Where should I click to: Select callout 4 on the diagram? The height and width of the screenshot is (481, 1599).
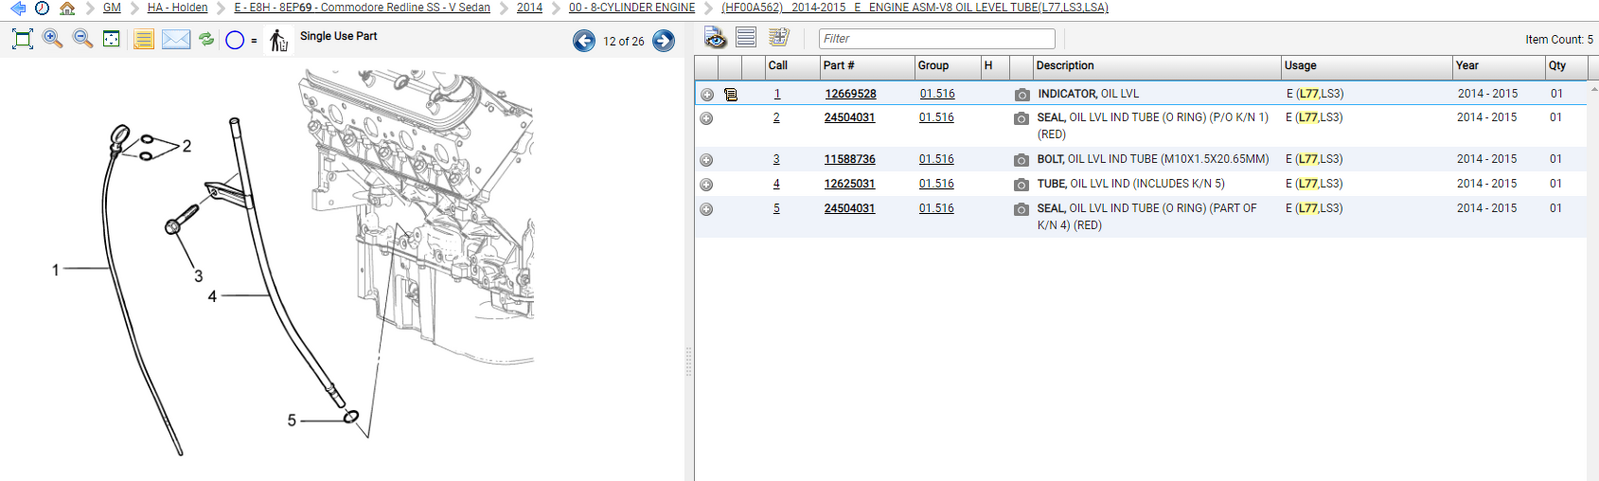(212, 297)
